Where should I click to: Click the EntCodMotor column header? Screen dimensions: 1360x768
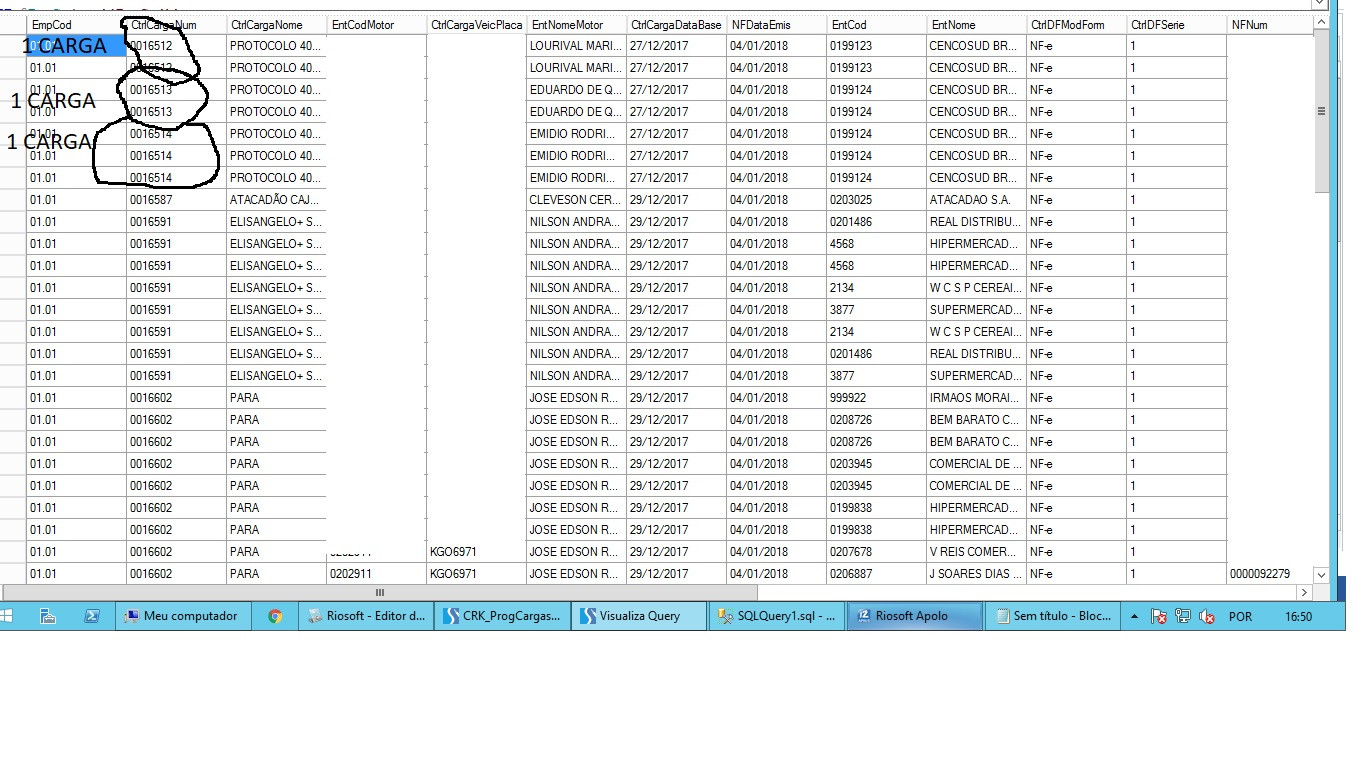coord(376,25)
